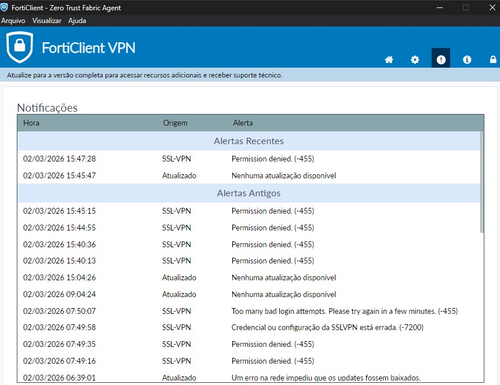Click 'Permission denied' alert at 07:49:16
The height and width of the screenshot is (385, 500).
[273, 361]
